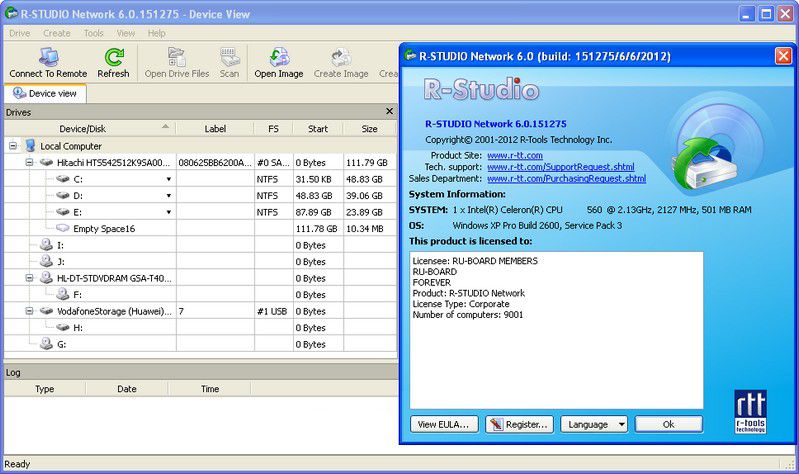This screenshot has height=474, width=799.
Task: Collapse the VodafoneStorage node
Action: point(29,311)
